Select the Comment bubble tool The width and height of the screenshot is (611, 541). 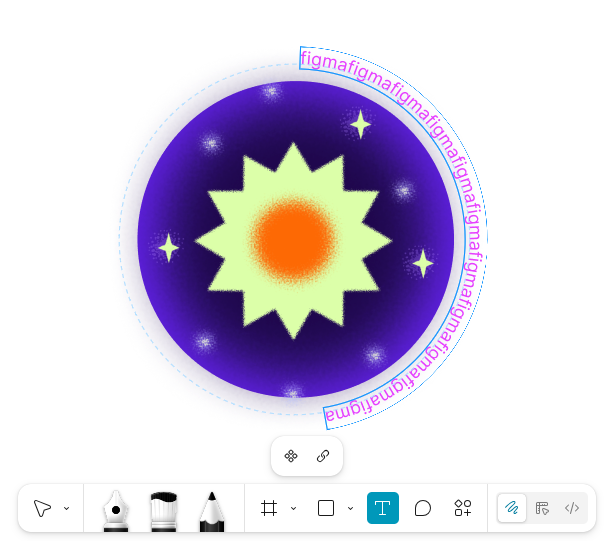(423, 508)
